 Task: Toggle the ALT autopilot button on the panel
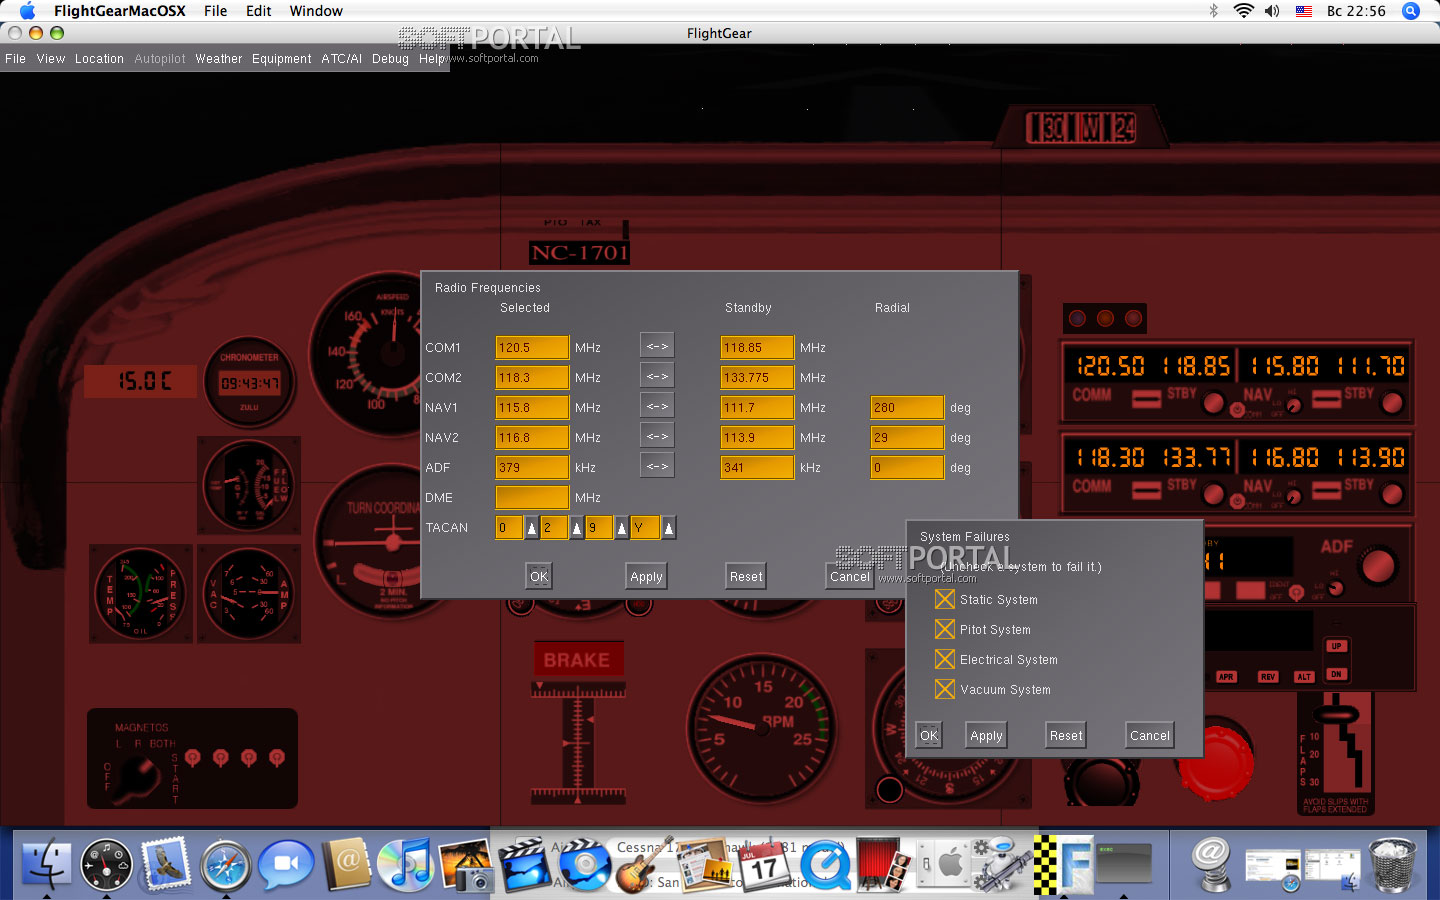pyautogui.click(x=1304, y=677)
